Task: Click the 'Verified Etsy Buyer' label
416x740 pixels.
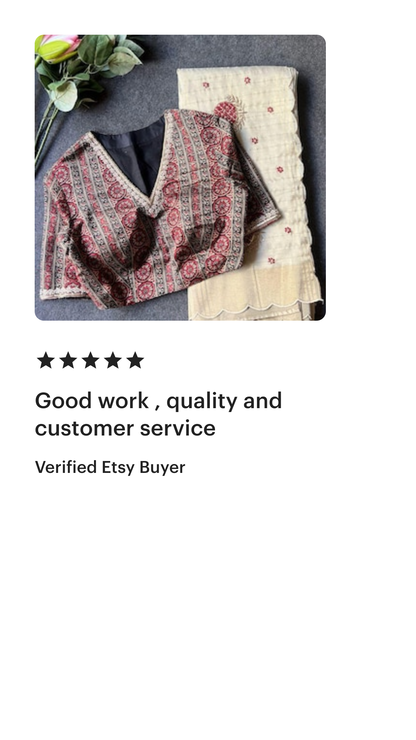Action: coord(110,467)
